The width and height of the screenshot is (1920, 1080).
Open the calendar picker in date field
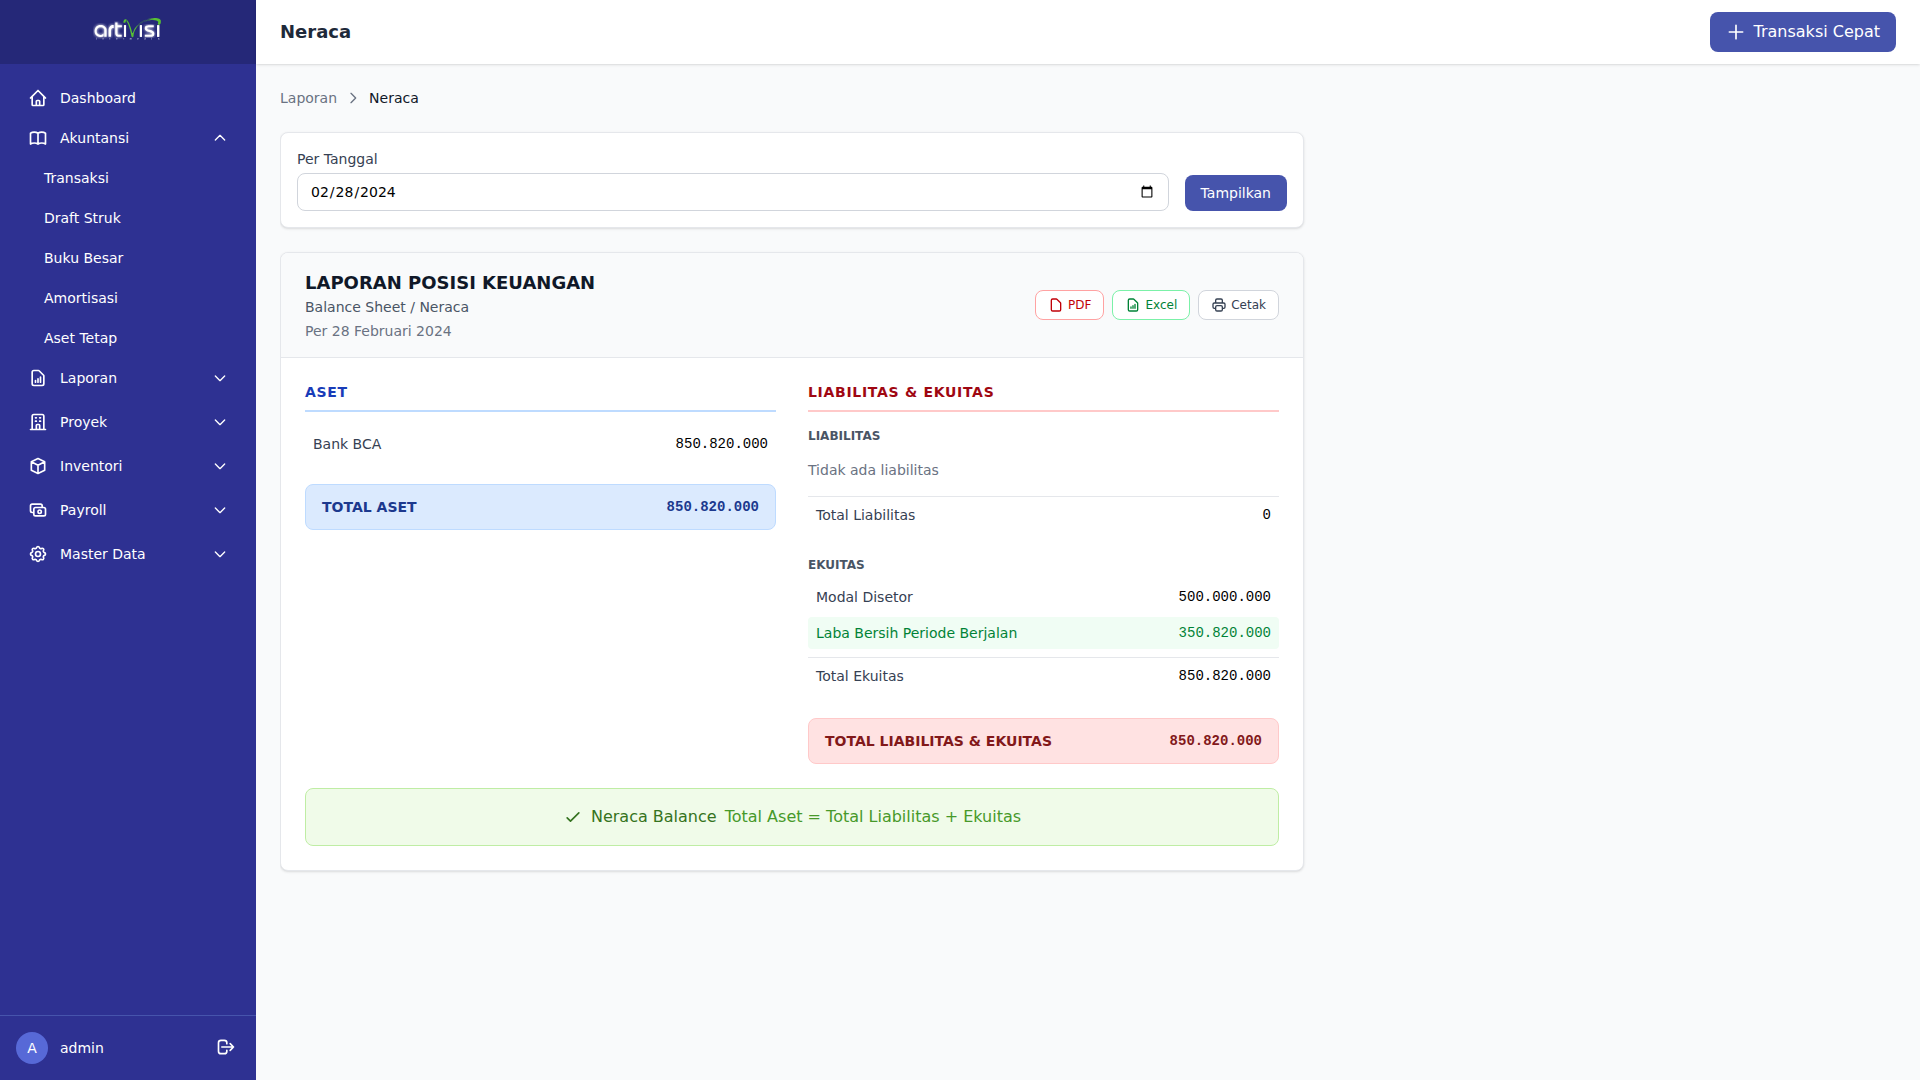[x=1146, y=192]
